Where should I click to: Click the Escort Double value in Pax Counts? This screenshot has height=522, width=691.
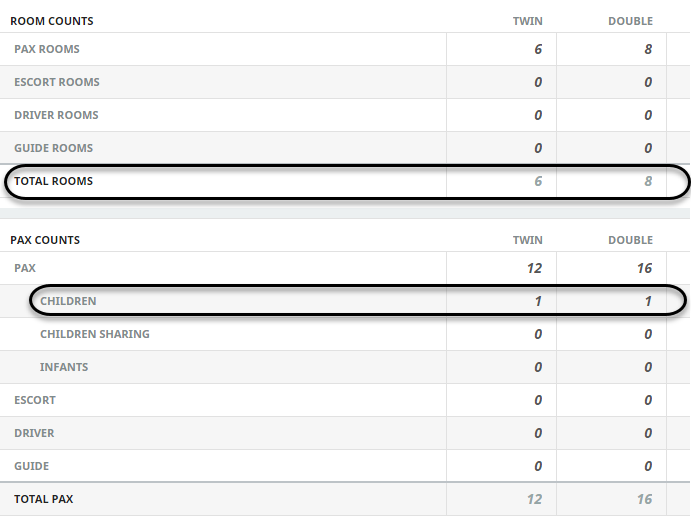click(648, 400)
